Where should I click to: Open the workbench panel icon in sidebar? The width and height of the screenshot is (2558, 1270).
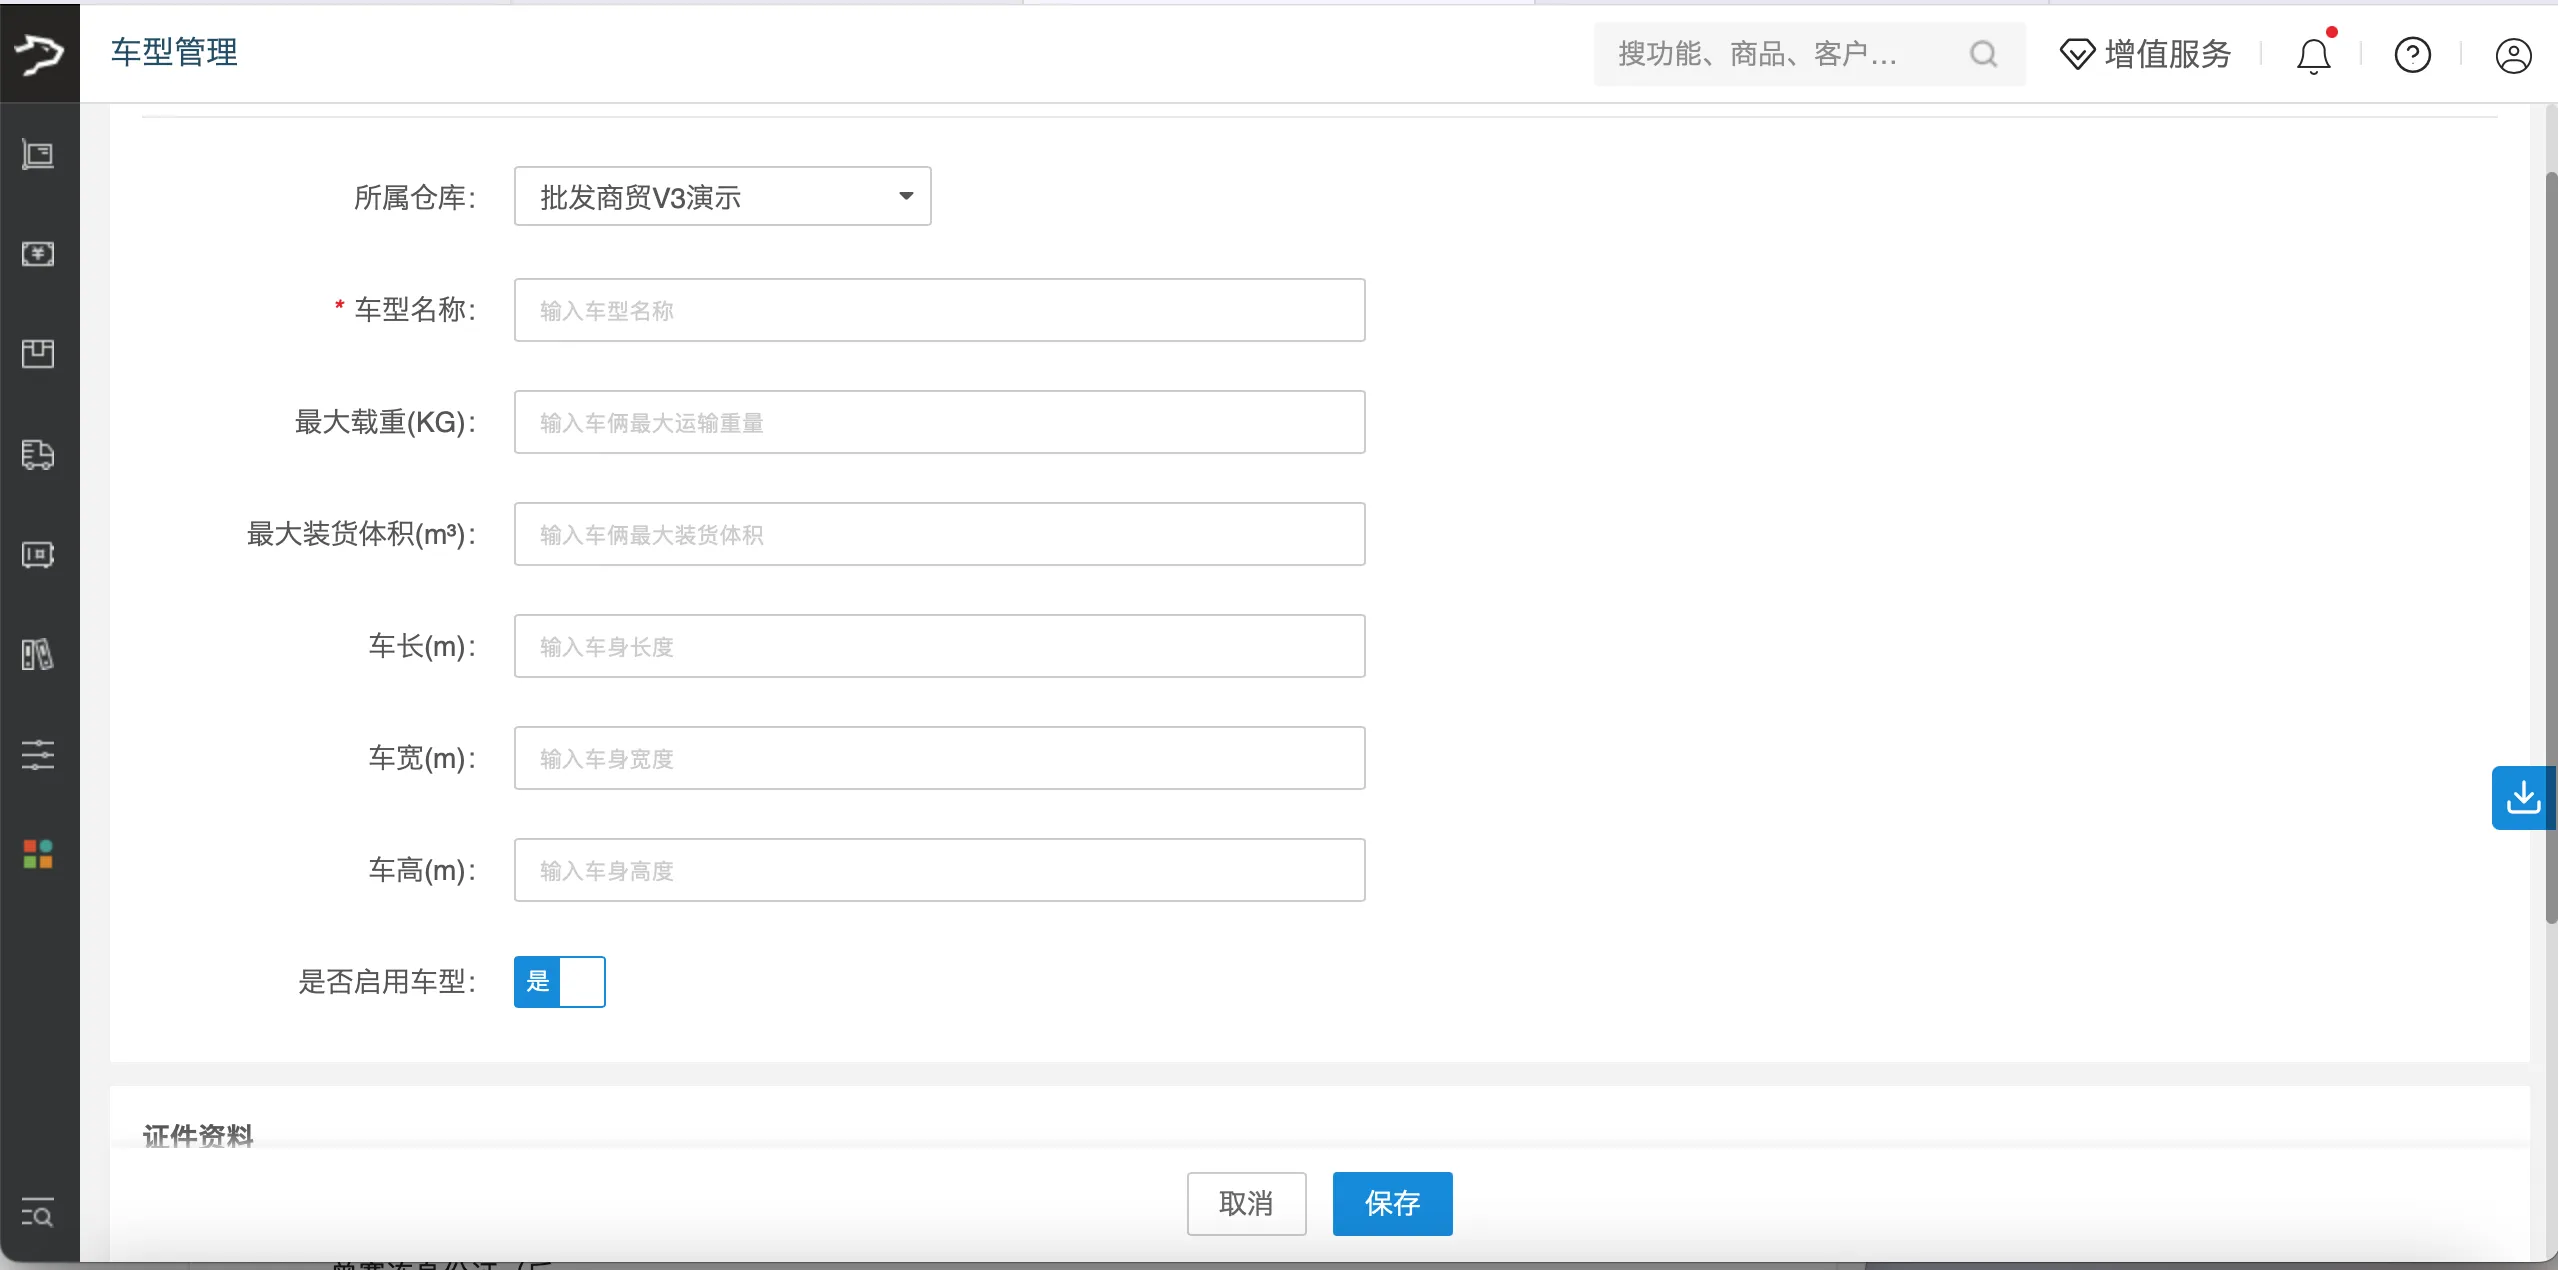38,155
